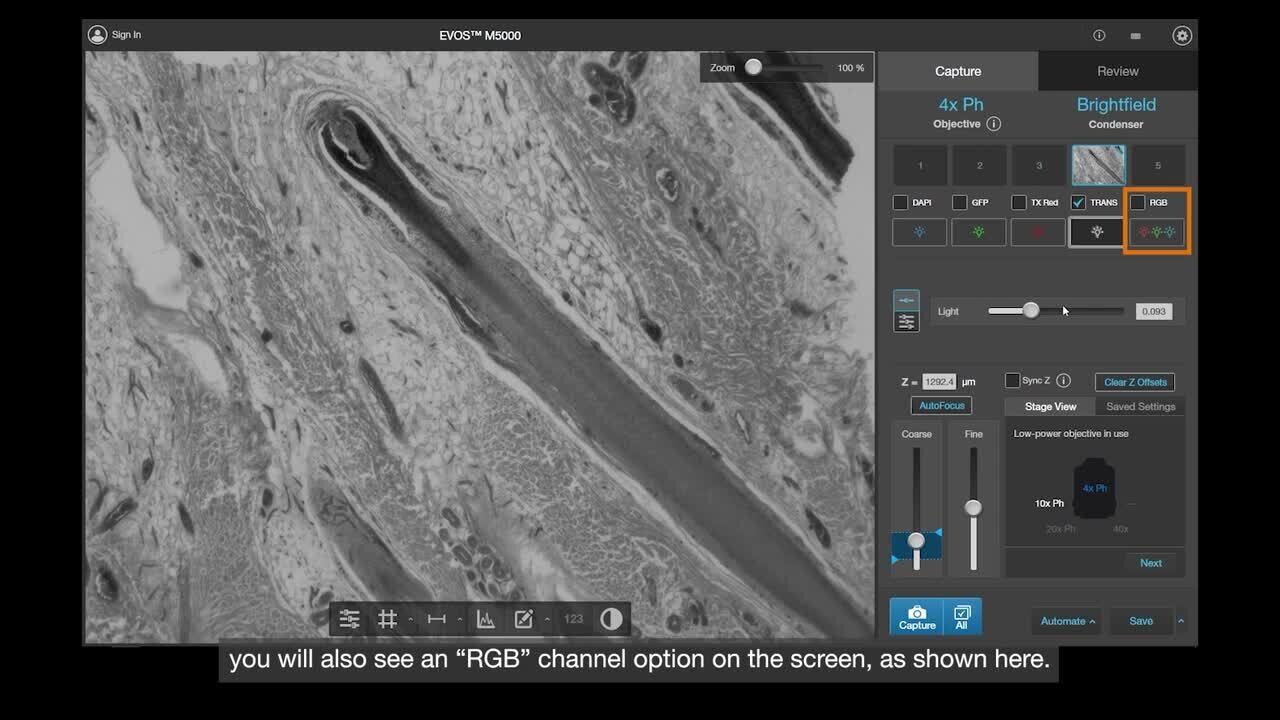Screen dimensions: 1280x720
Task: Enable the DAPI channel checkbox
Action: tap(900, 202)
